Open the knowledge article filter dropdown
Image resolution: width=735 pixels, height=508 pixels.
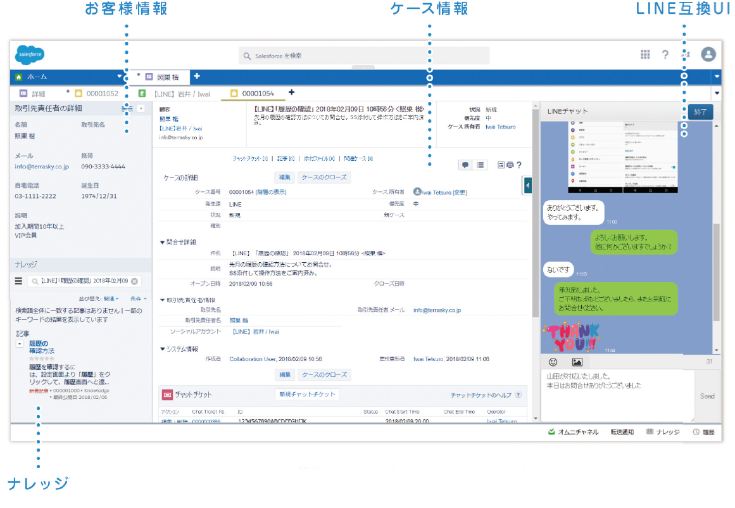coord(138,299)
